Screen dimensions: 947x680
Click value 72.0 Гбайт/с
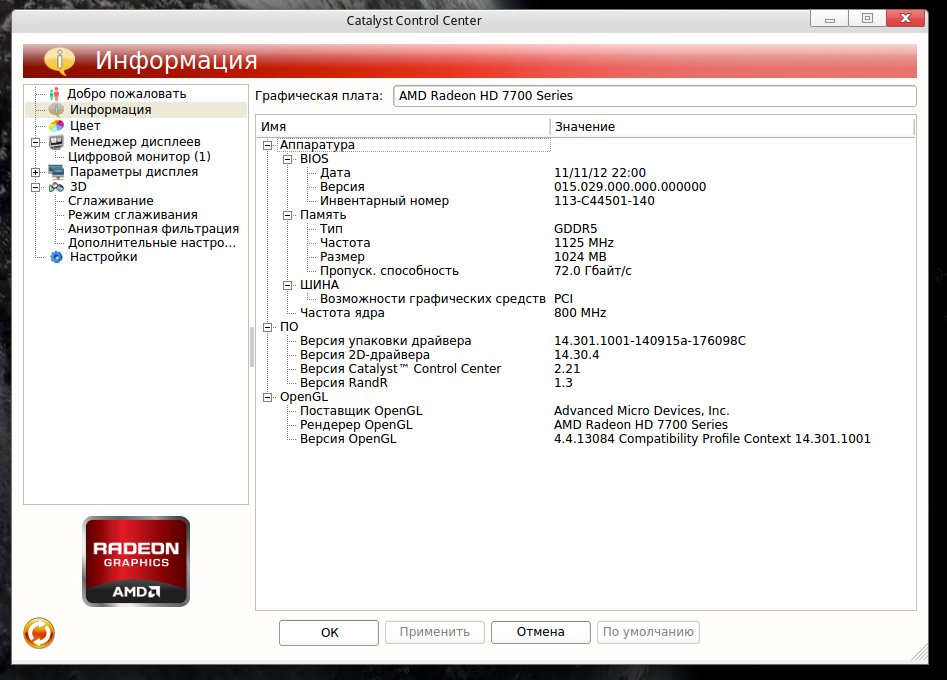(x=592, y=271)
